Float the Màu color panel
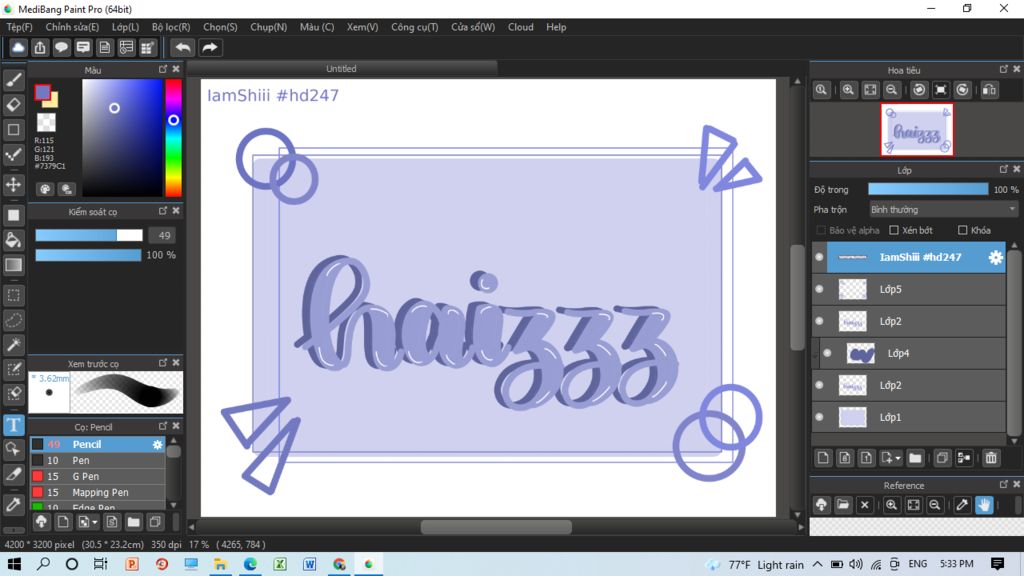Image resolution: width=1024 pixels, height=576 pixels. (163, 69)
